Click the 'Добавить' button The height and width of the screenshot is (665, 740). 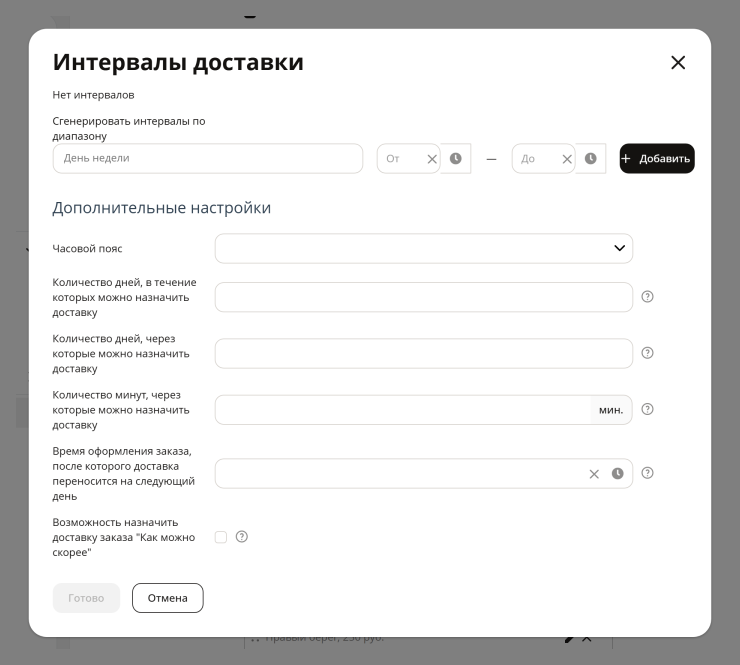click(x=657, y=159)
